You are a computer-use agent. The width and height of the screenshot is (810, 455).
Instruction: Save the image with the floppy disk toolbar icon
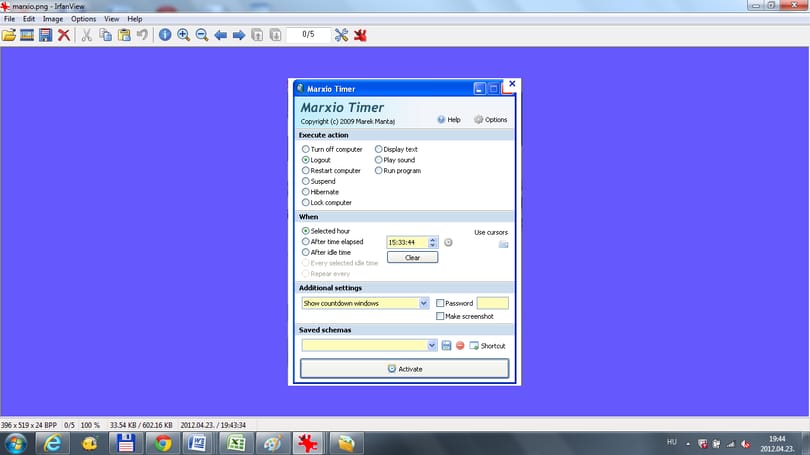pyautogui.click(x=45, y=35)
